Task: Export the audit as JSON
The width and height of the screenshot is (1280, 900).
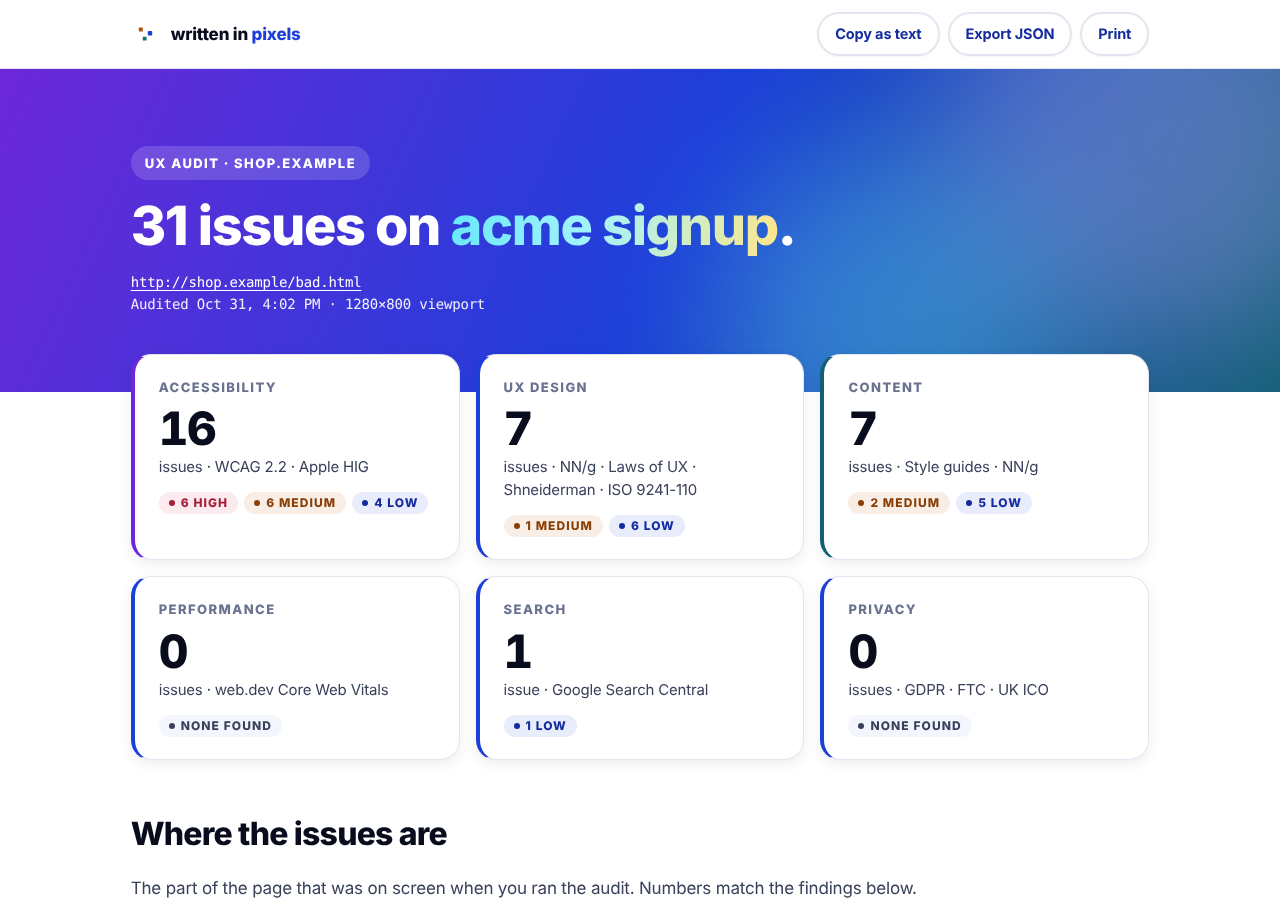Action: 1010,34
